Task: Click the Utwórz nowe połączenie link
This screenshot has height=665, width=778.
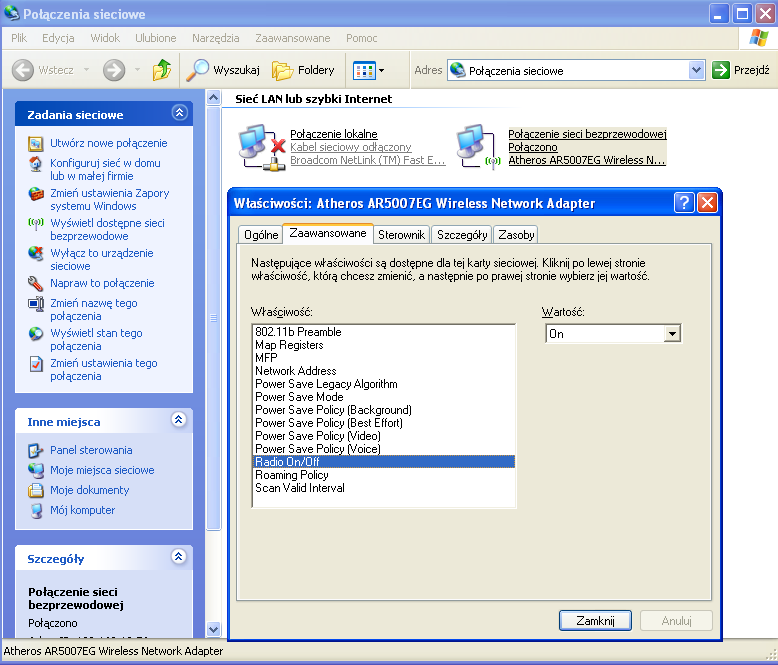Action: (109, 143)
